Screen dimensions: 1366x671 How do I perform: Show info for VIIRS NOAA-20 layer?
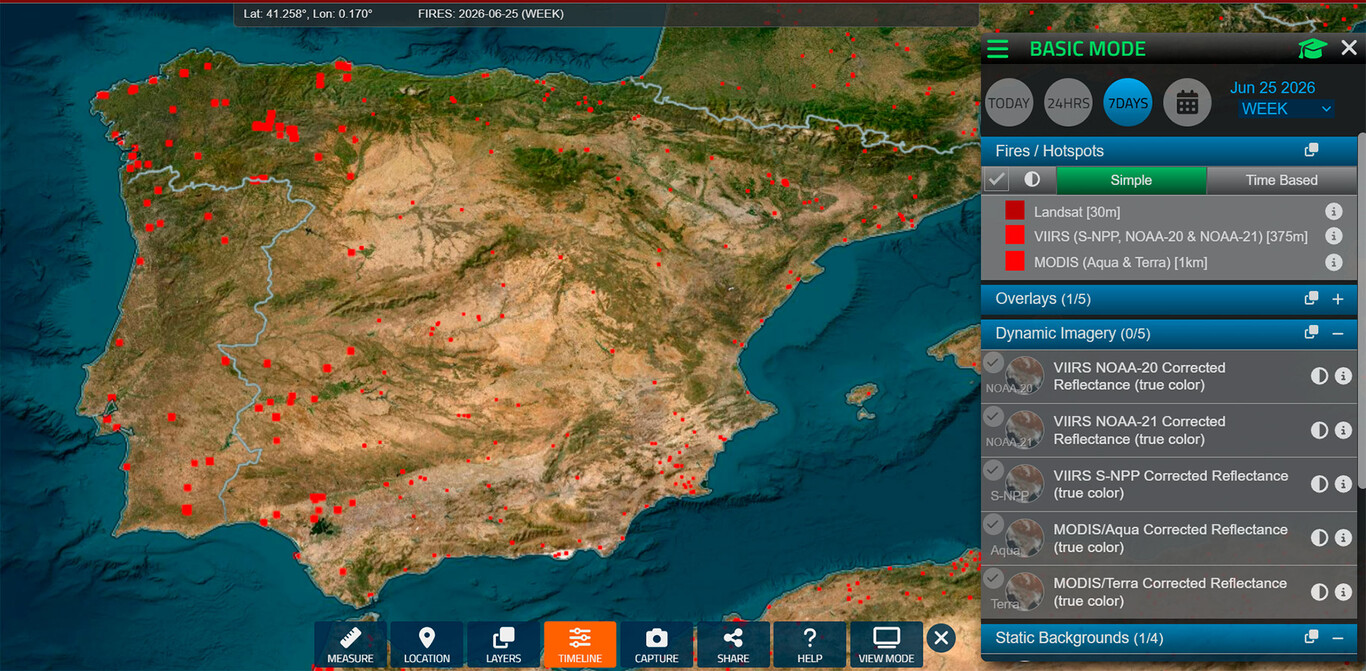click(1343, 376)
